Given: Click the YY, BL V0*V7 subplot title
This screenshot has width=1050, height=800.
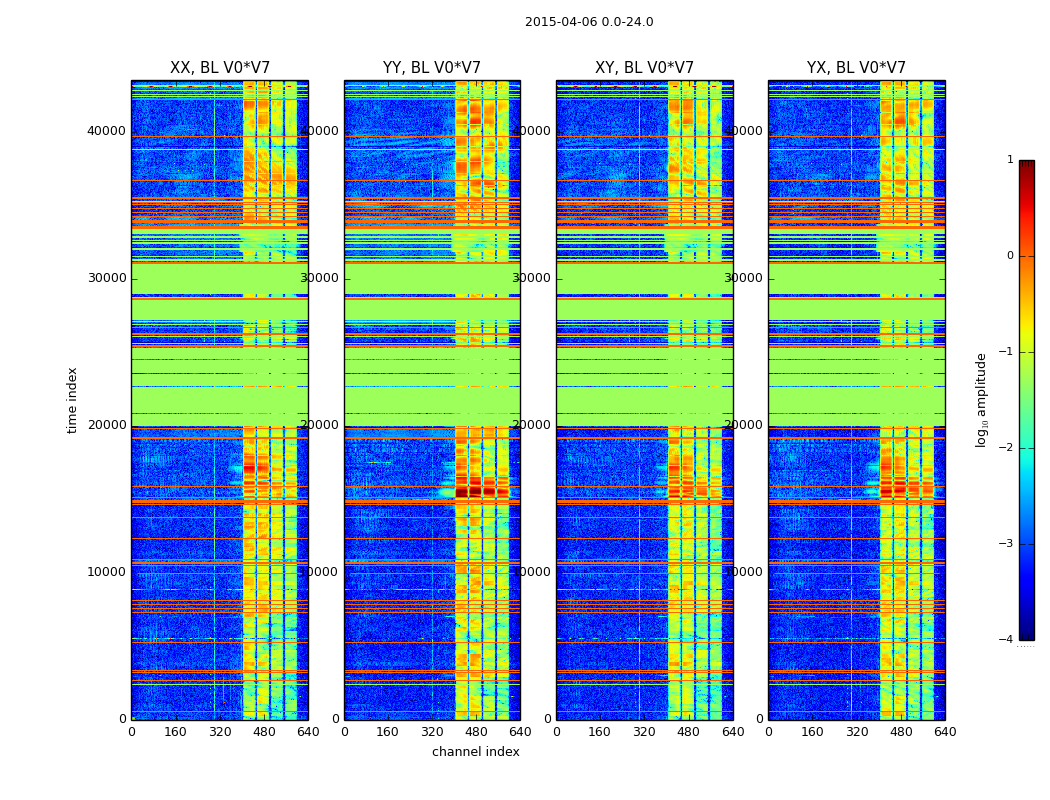Looking at the screenshot, I should (432, 68).
